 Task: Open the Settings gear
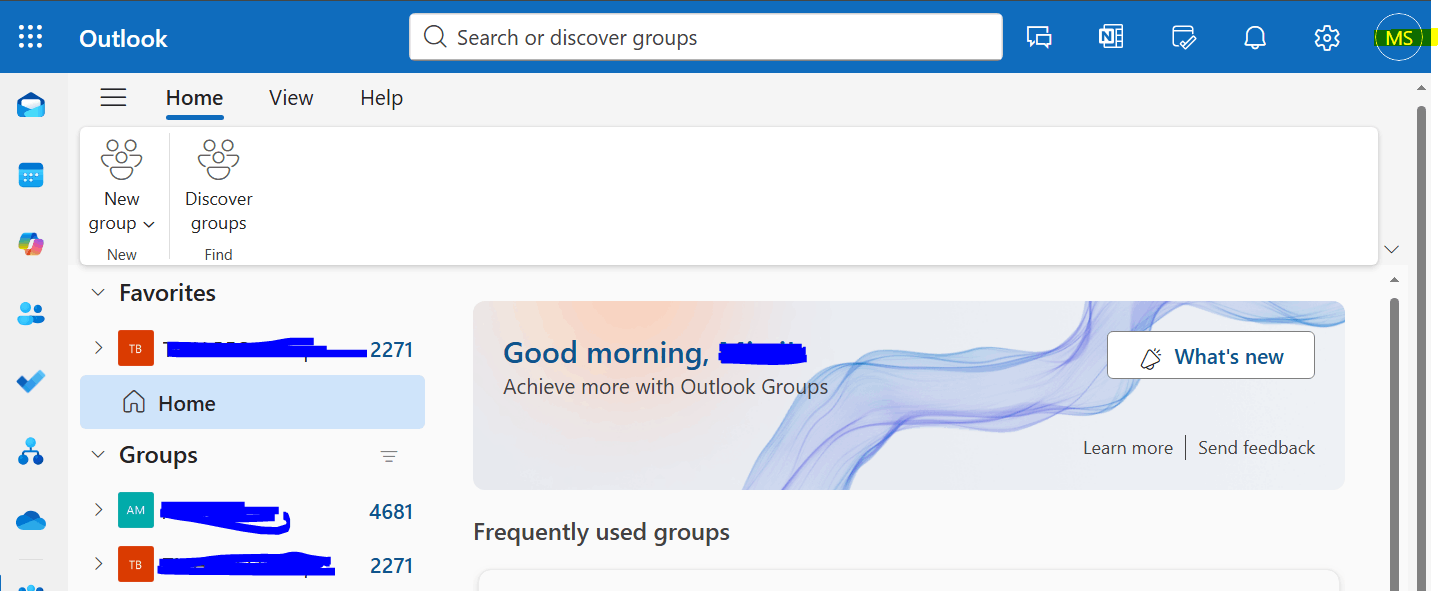(x=1327, y=38)
